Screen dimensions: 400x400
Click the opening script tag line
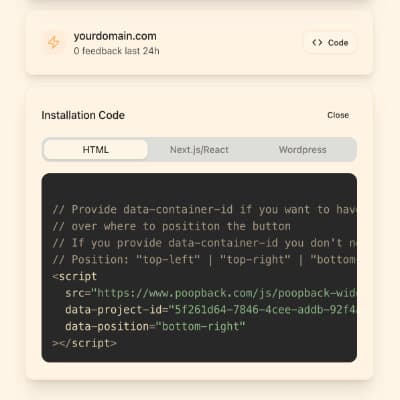click(x=74, y=276)
